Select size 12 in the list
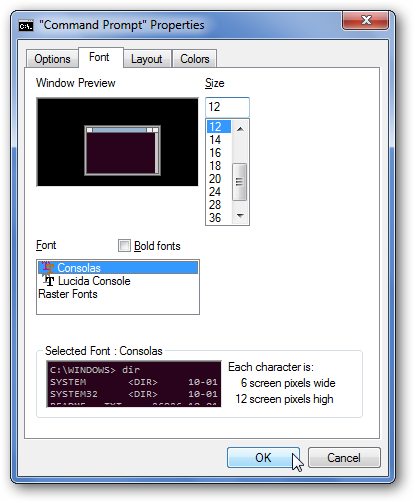 coord(219,127)
